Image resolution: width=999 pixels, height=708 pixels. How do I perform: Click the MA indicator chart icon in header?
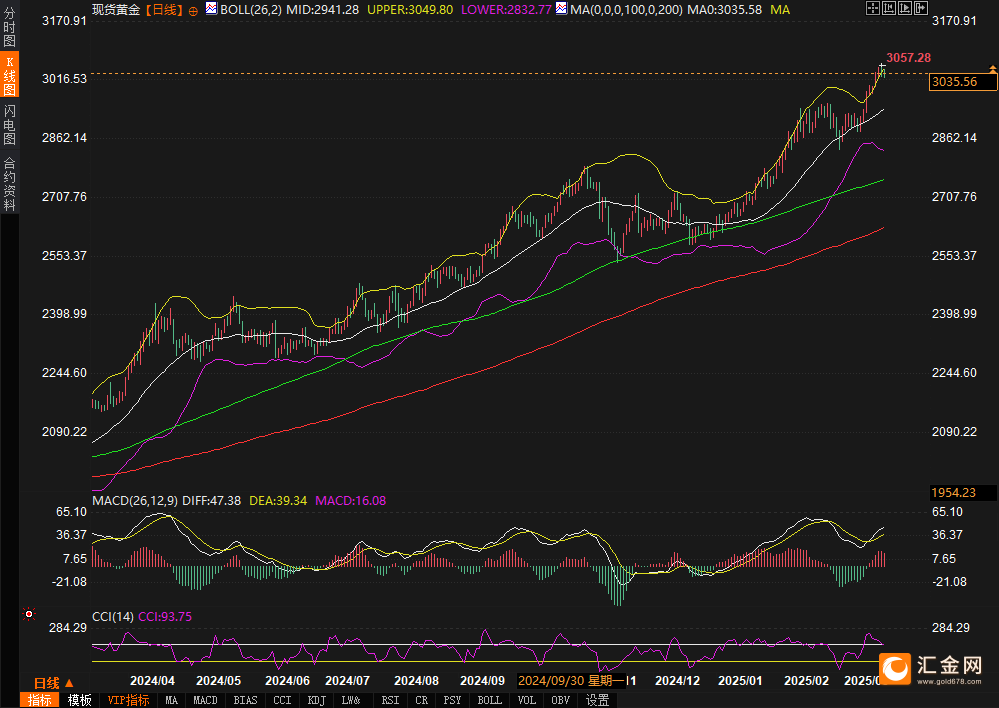(x=561, y=8)
